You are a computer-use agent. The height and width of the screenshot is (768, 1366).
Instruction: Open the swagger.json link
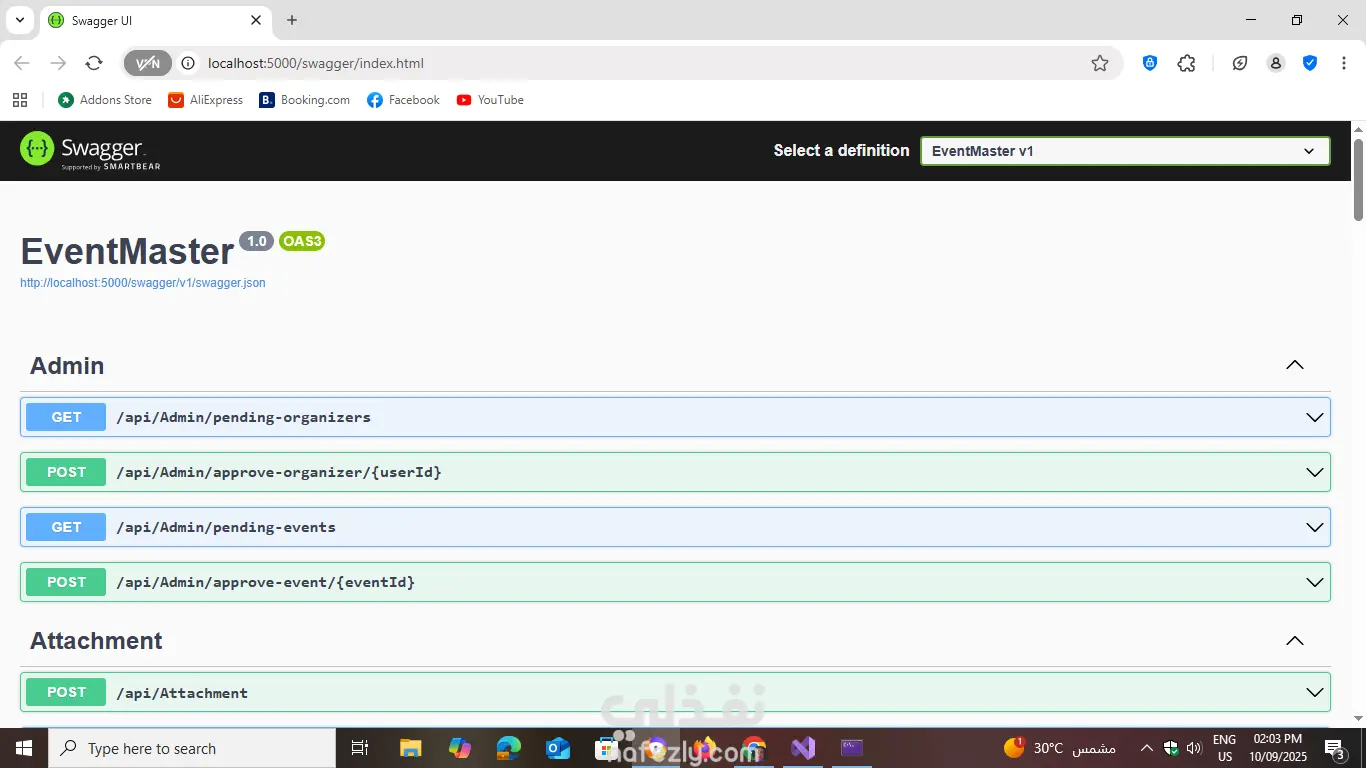pos(143,283)
